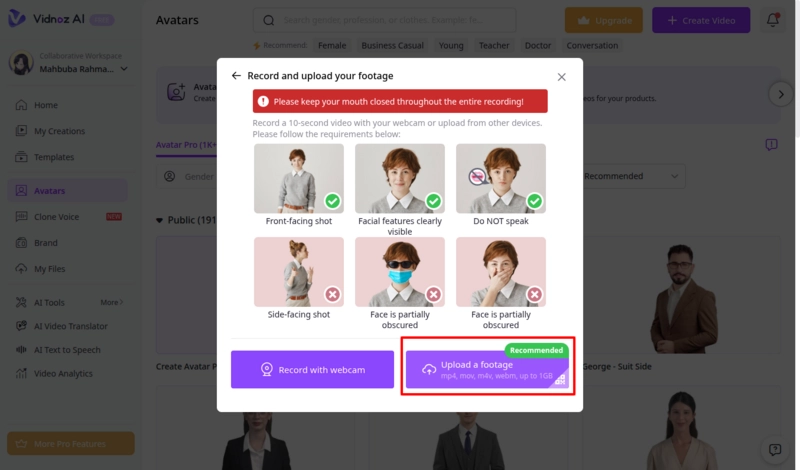Open the Gender filter dropdown
The width and height of the screenshot is (800, 470).
pos(188,177)
